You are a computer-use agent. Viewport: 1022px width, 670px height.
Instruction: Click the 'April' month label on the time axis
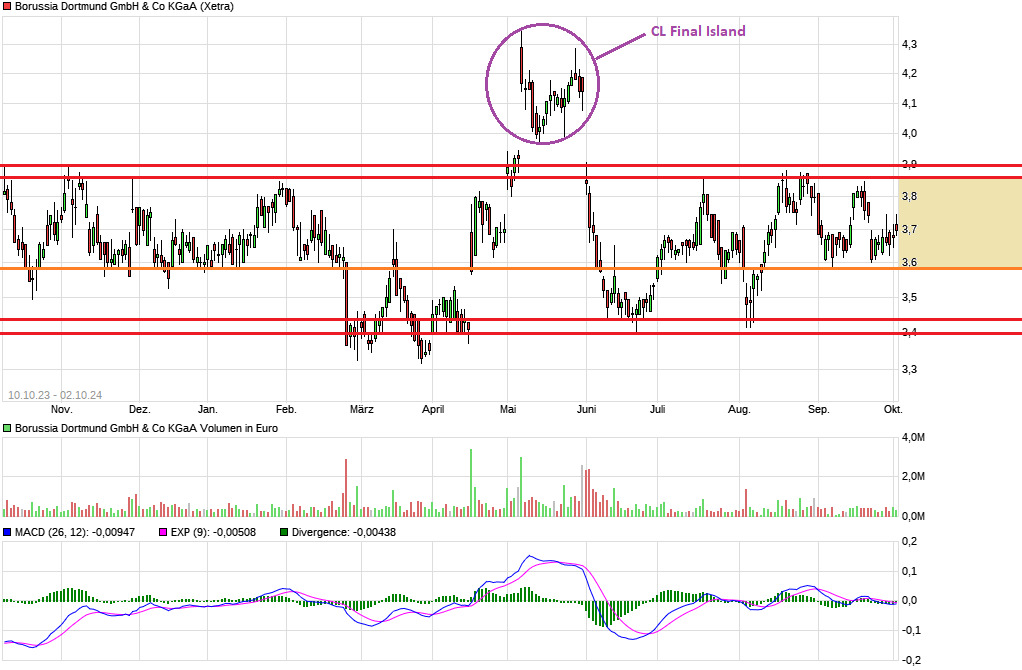(433, 409)
